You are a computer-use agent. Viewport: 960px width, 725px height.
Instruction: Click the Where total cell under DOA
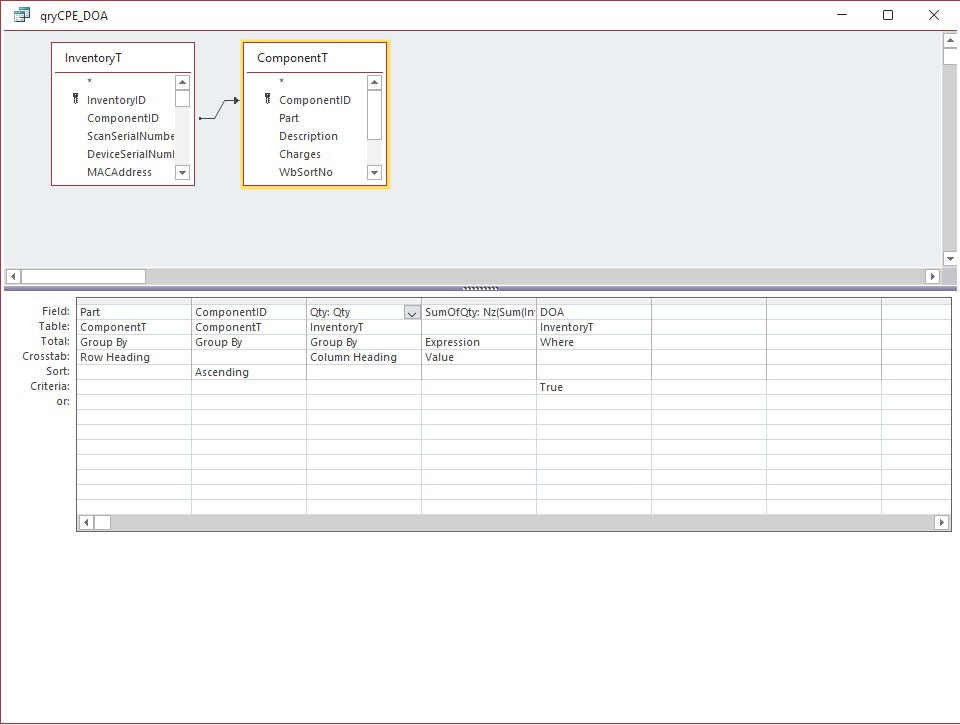(594, 342)
